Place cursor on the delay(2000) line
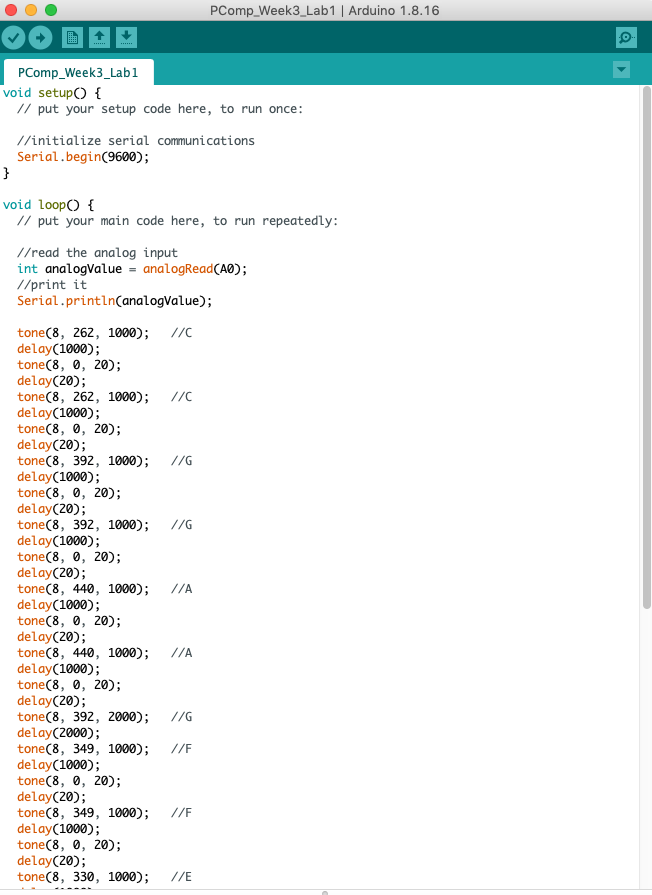 coord(58,733)
